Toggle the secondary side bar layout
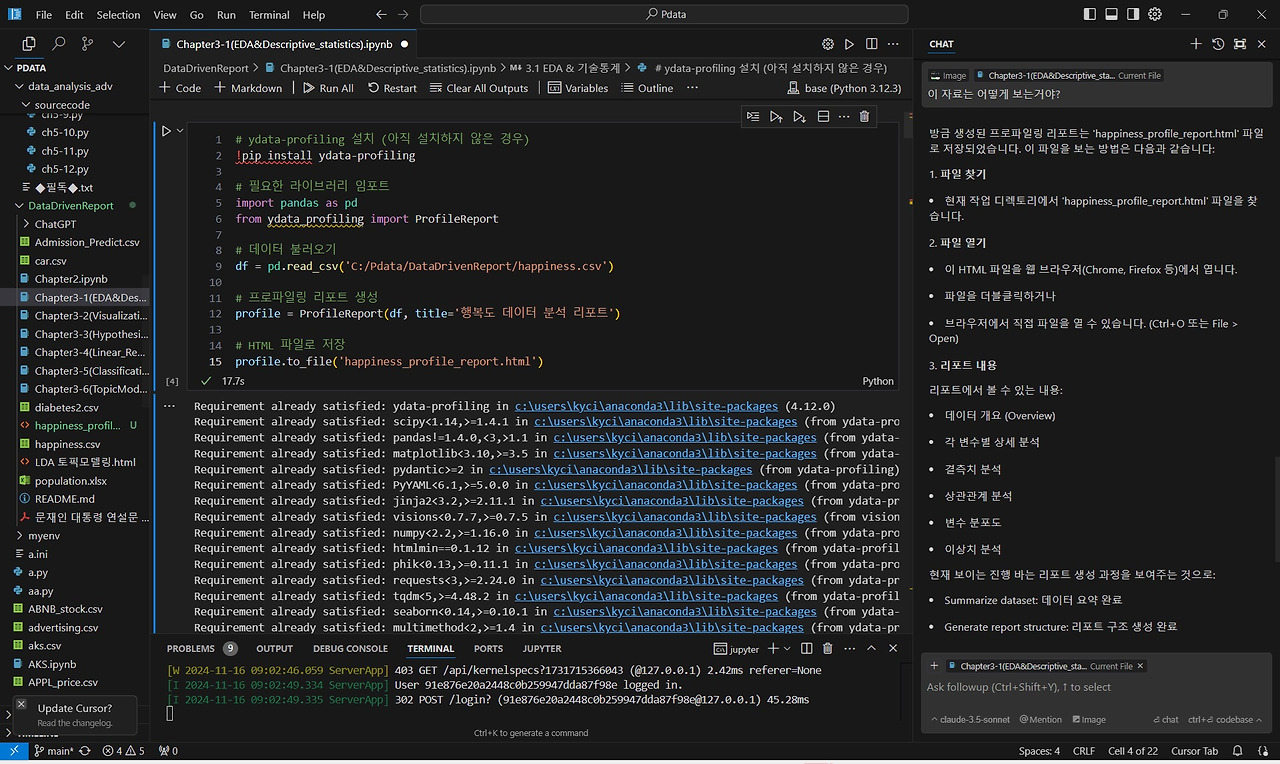The height and width of the screenshot is (764, 1280). click(x=1133, y=15)
